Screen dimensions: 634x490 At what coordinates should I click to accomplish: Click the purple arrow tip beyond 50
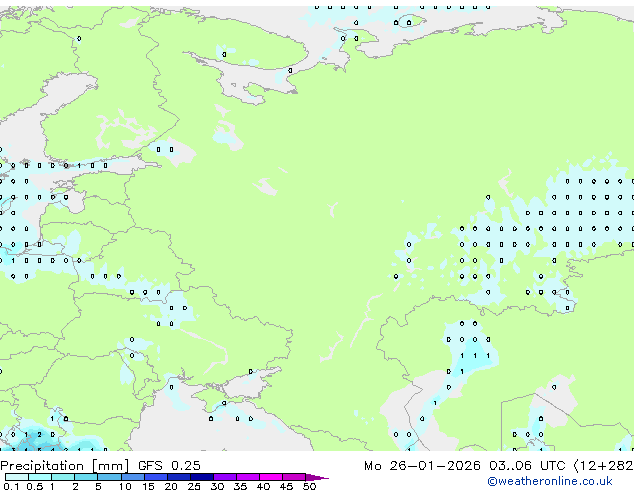(x=317, y=477)
